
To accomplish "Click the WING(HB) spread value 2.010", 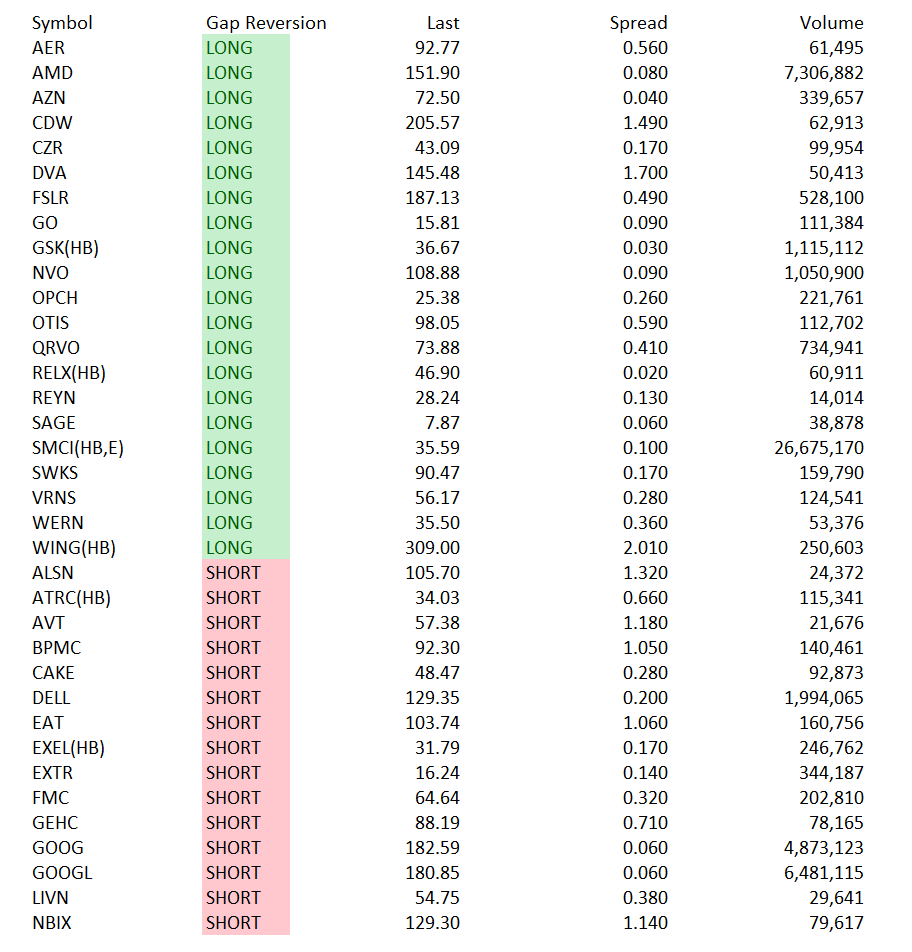I will (645, 548).
